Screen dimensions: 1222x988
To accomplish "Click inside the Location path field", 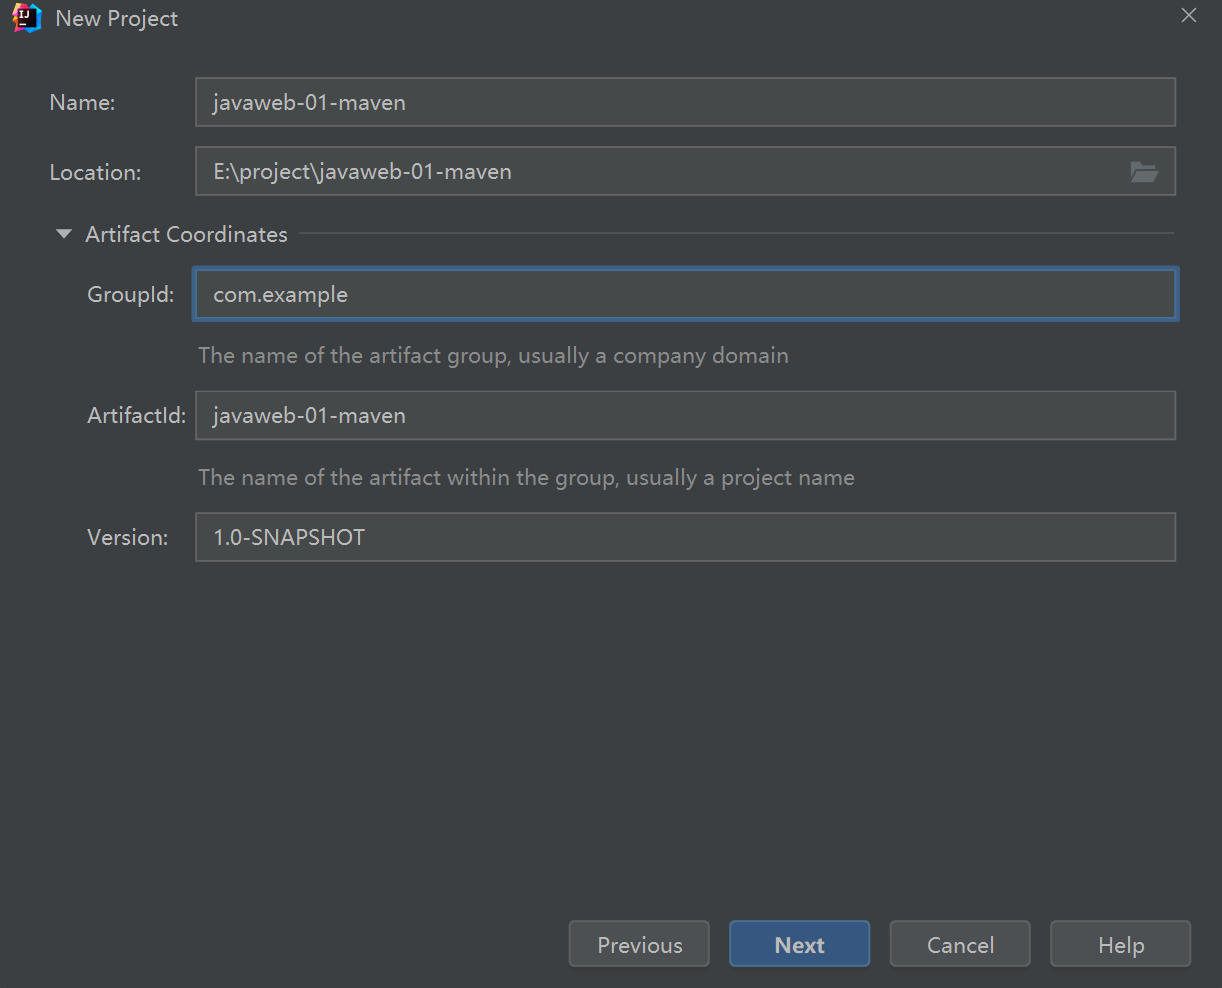I will 660,172.
